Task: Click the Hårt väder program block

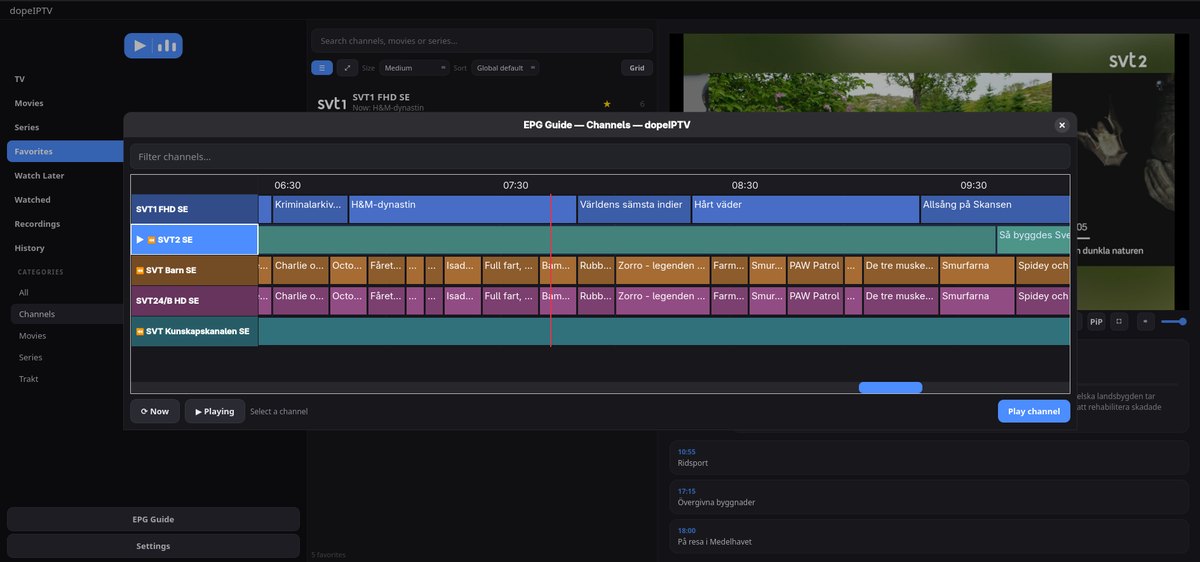Action: (805, 209)
